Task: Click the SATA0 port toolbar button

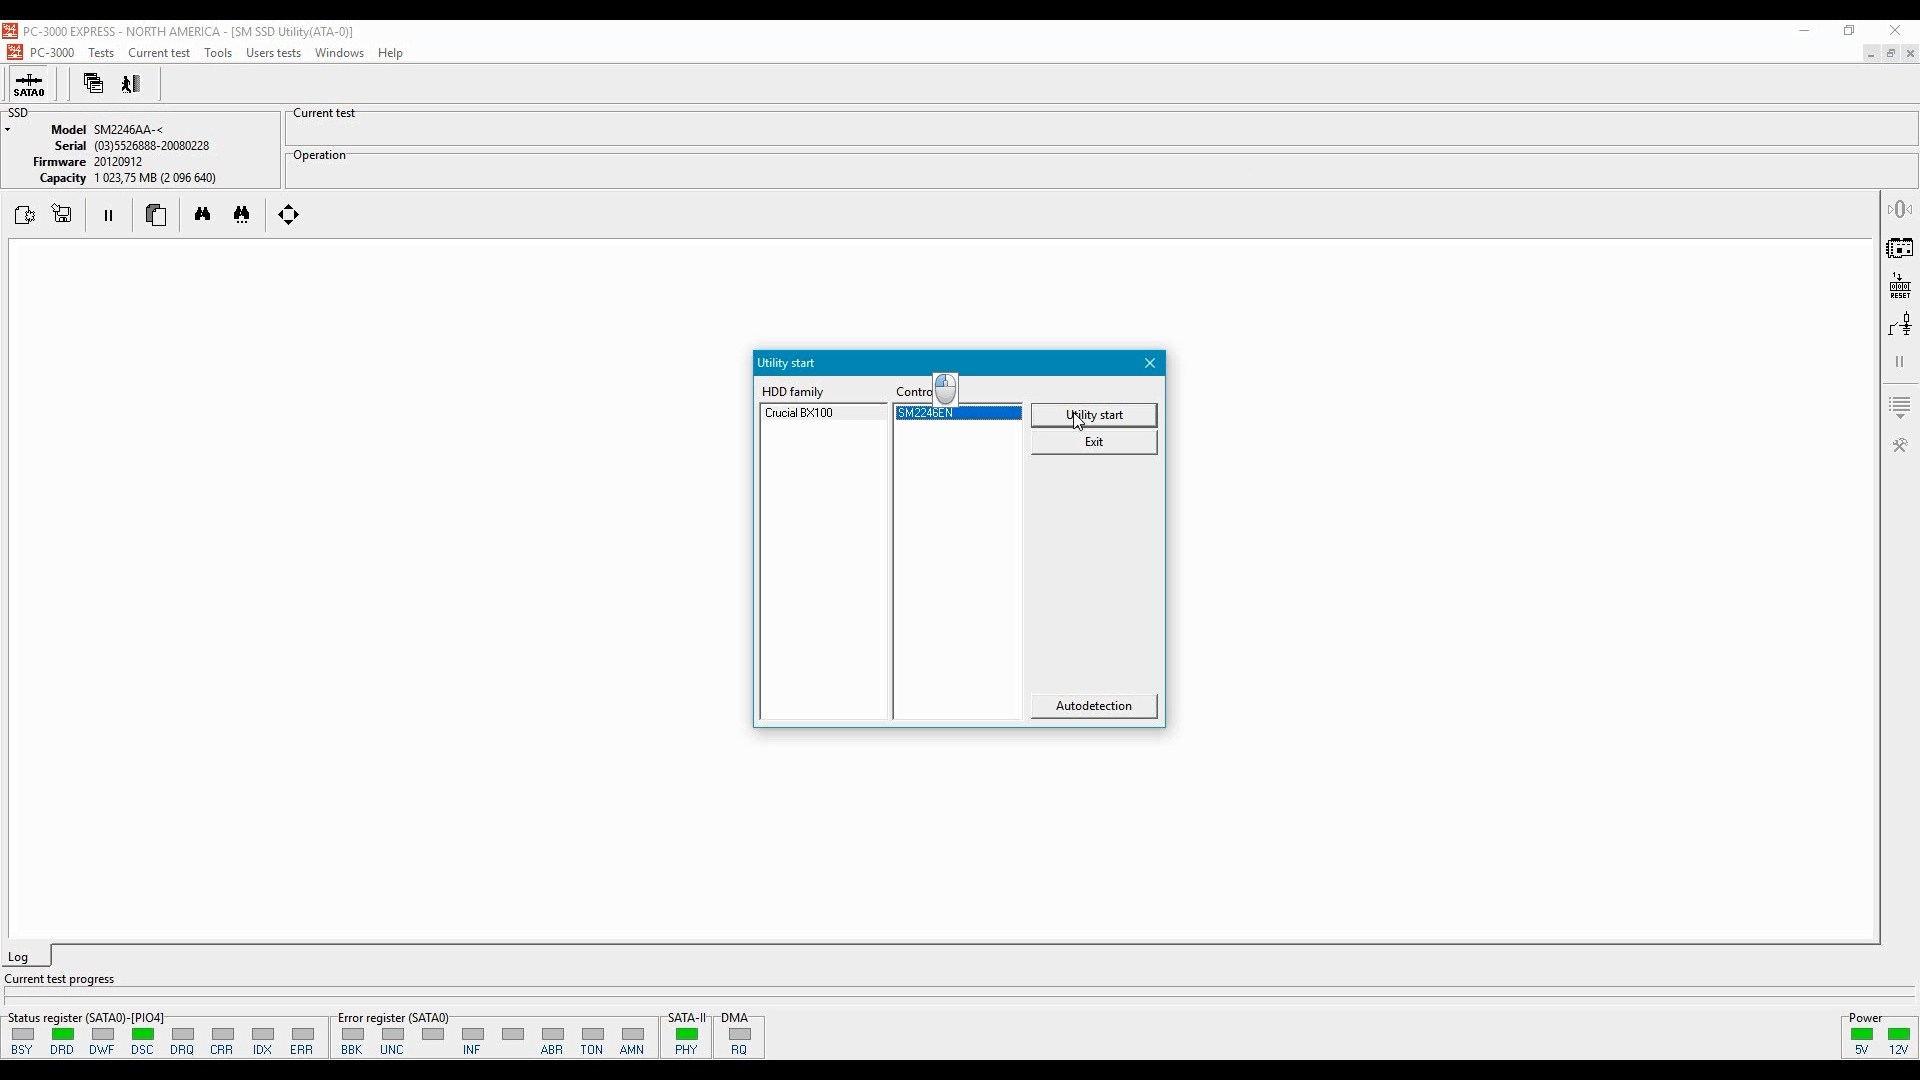Action: tap(29, 85)
